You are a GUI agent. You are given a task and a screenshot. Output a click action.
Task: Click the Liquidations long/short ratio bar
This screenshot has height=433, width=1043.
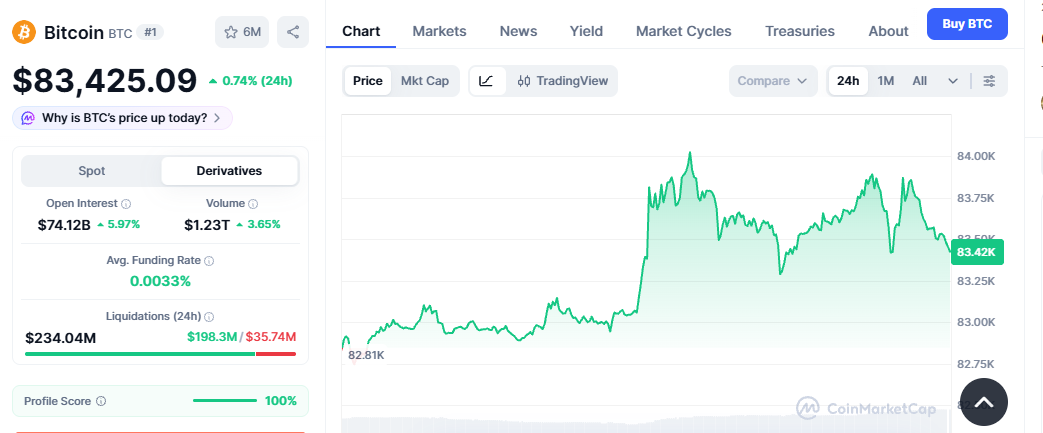coord(160,354)
